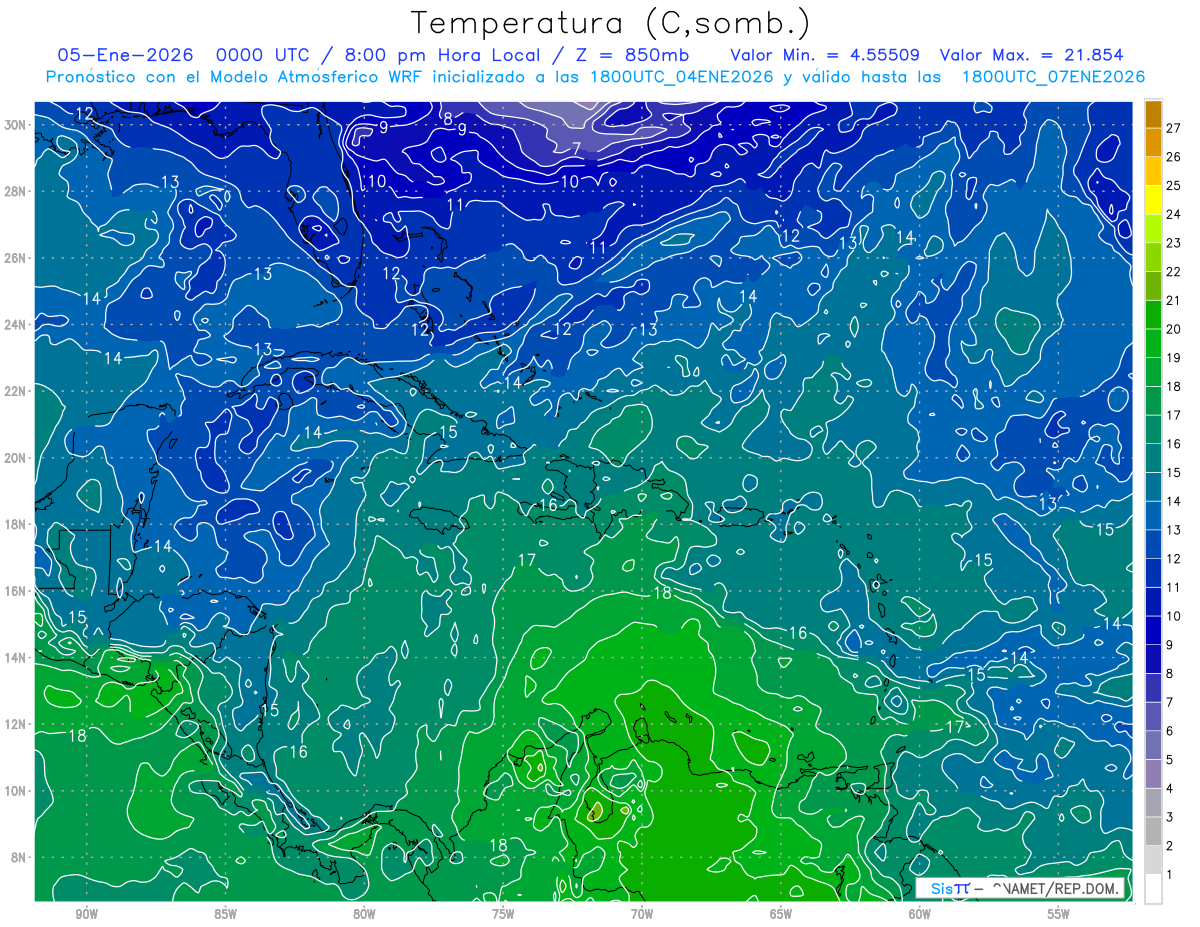
Task: Click the bright green swatch between 19 and 20
Action: (1153, 343)
